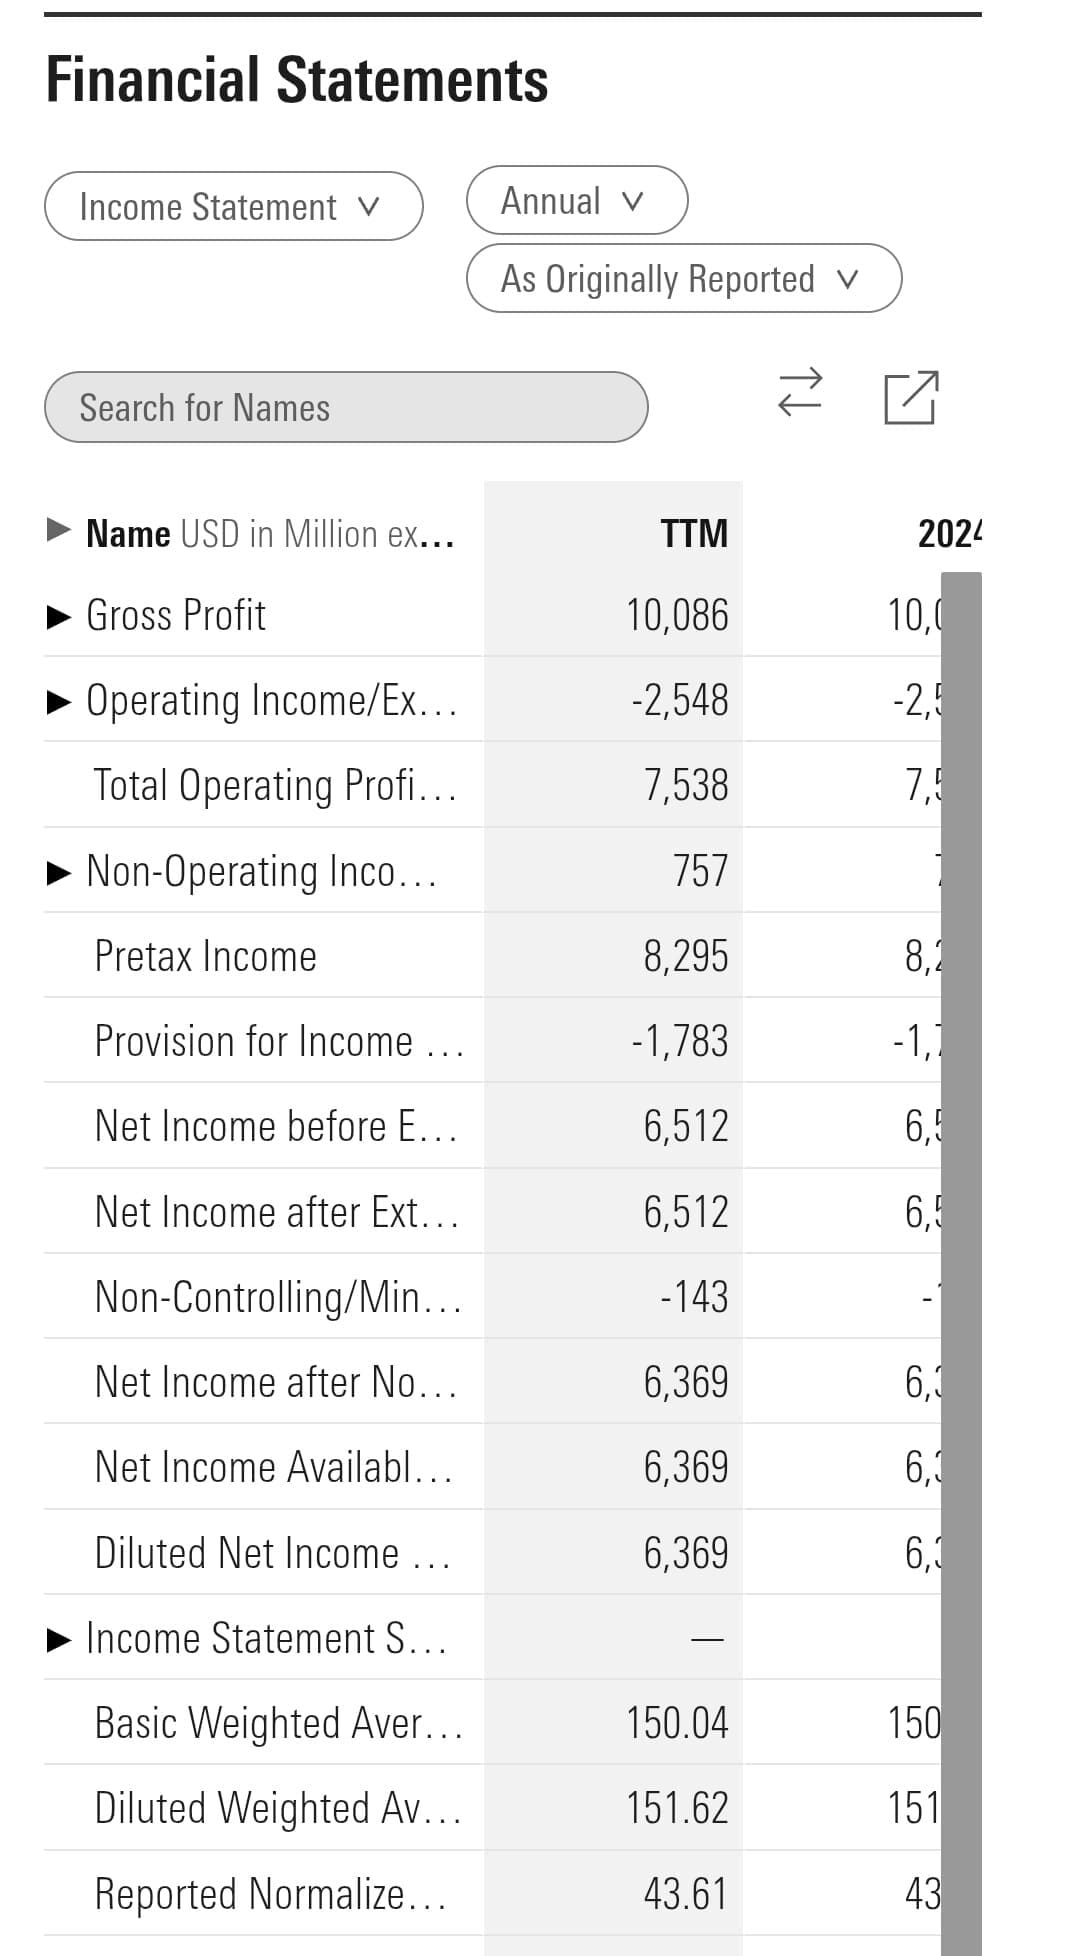Click the Pretax Income row label
This screenshot has width=1080, height=1956.
pos(204,956)
